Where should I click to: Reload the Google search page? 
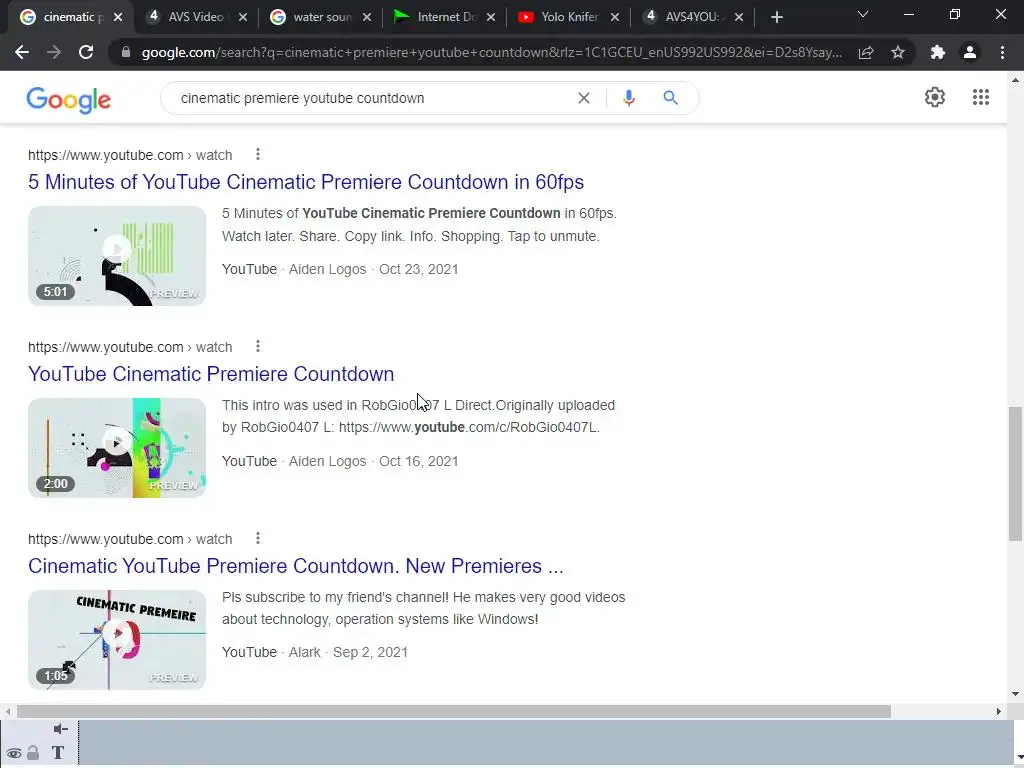tap(86, 52)
